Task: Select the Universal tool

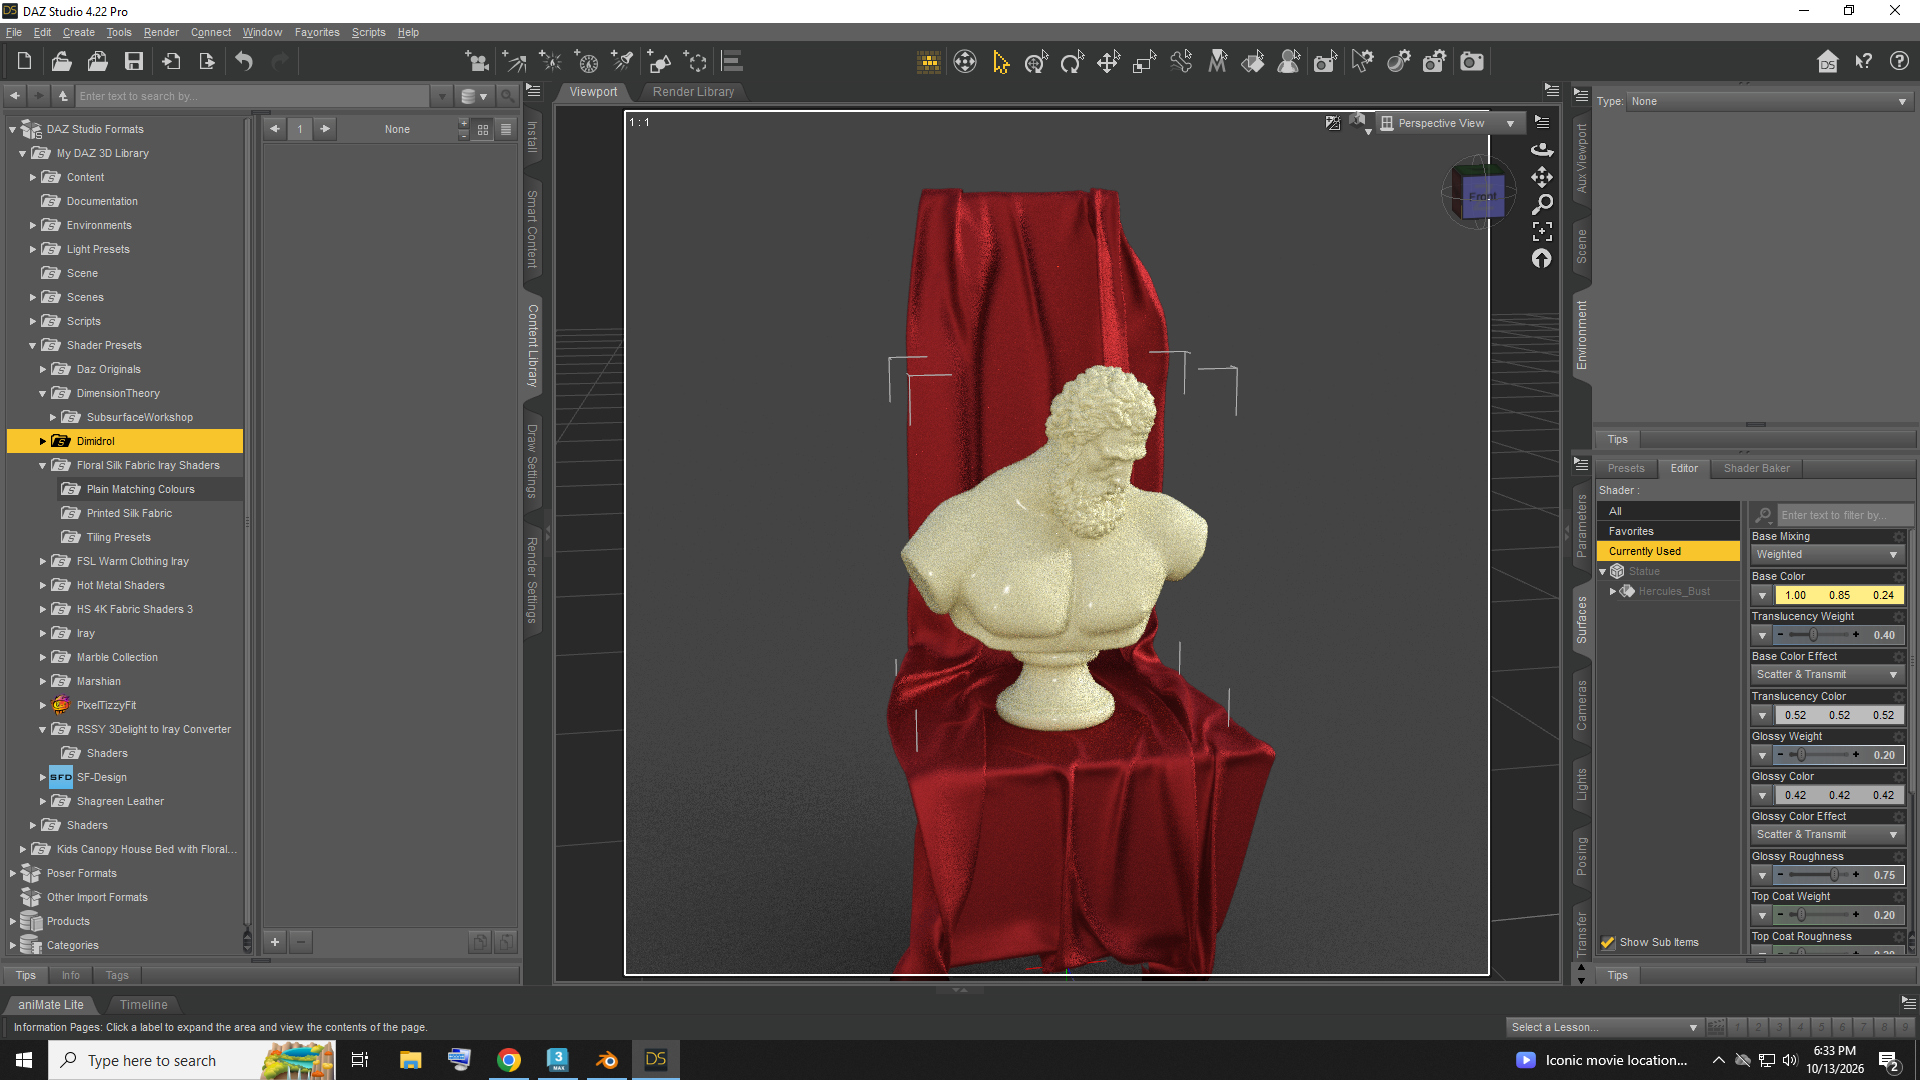Action: [1036, 62]
